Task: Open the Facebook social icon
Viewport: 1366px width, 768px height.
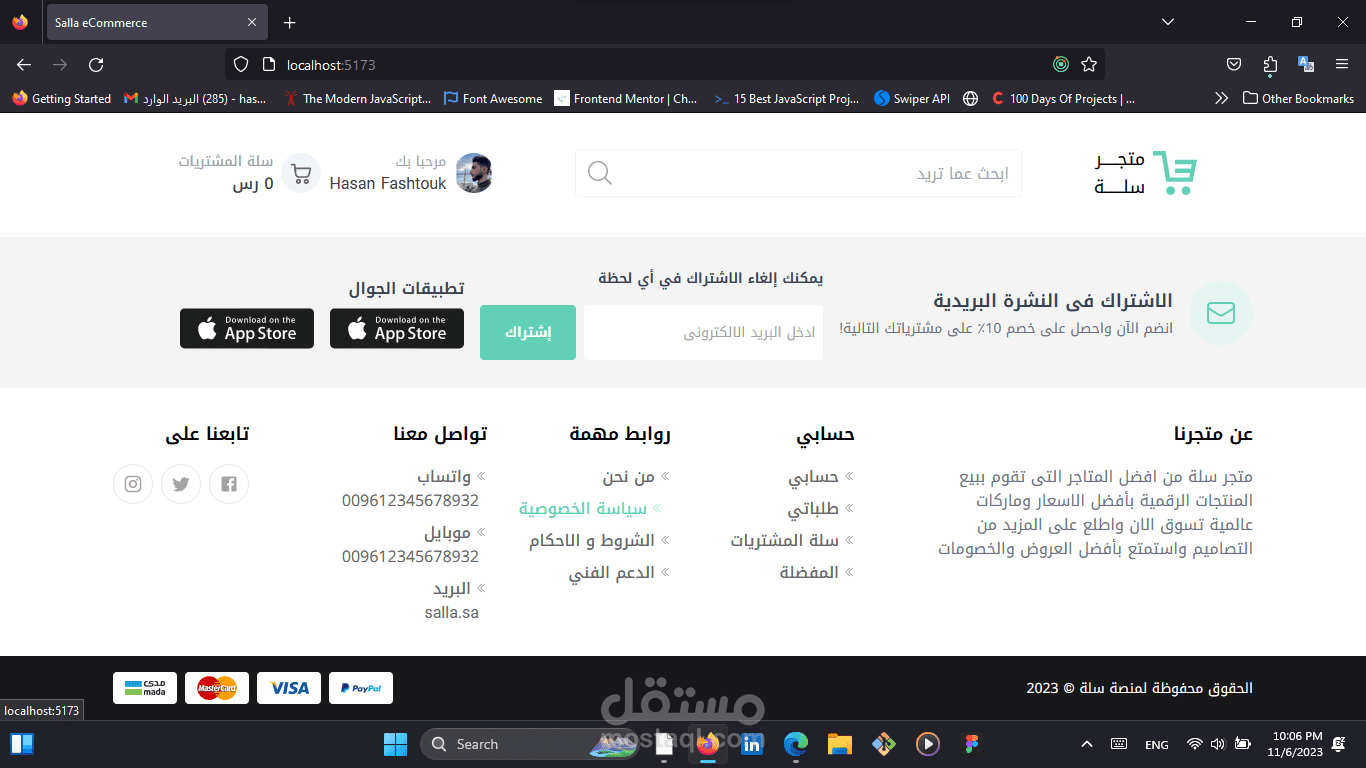Action: pyautogui.click(x=229, y=484)
